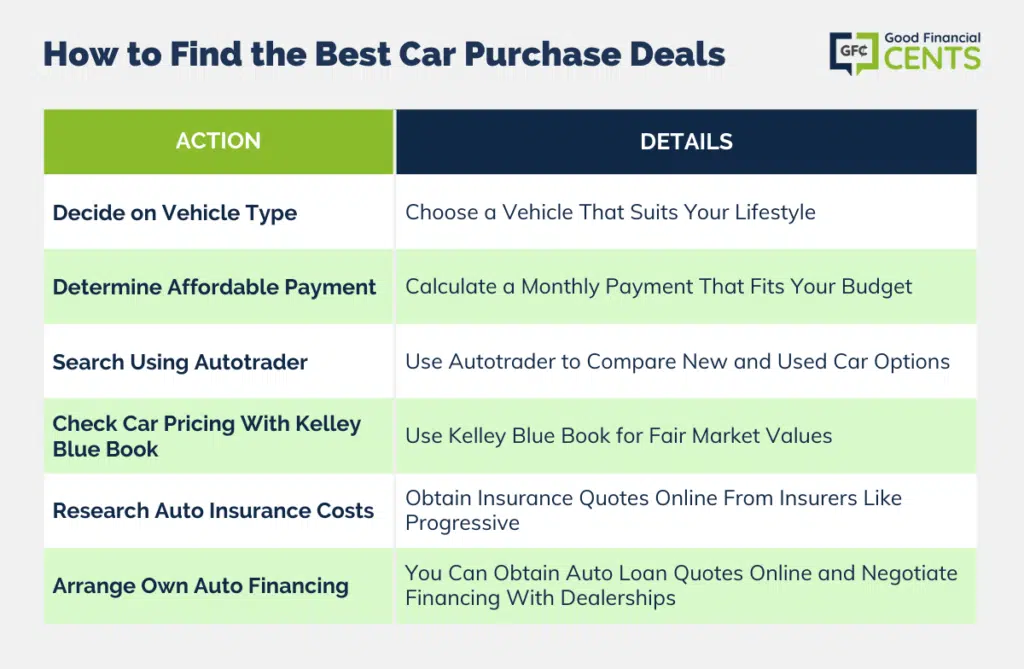The height and width of the screenshot is (669, 1024).
Task: Click the Research Auto Insurance Costs cell
Action: [213, 511]
